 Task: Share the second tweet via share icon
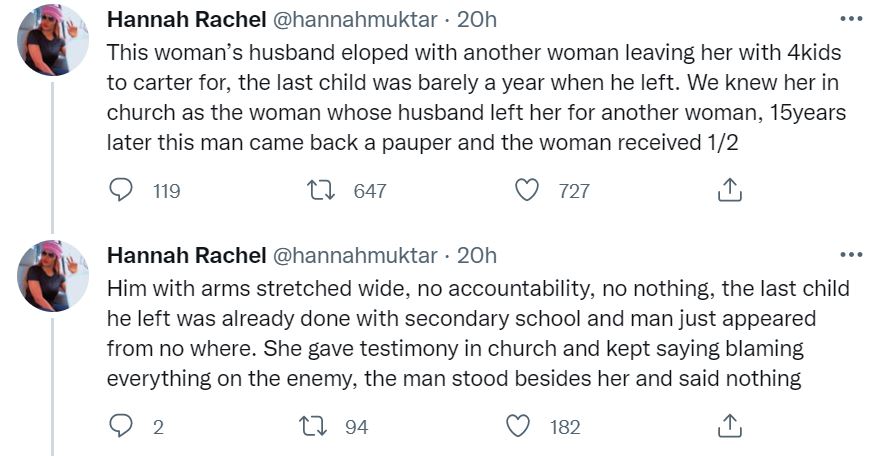click(x=730, y=427)
